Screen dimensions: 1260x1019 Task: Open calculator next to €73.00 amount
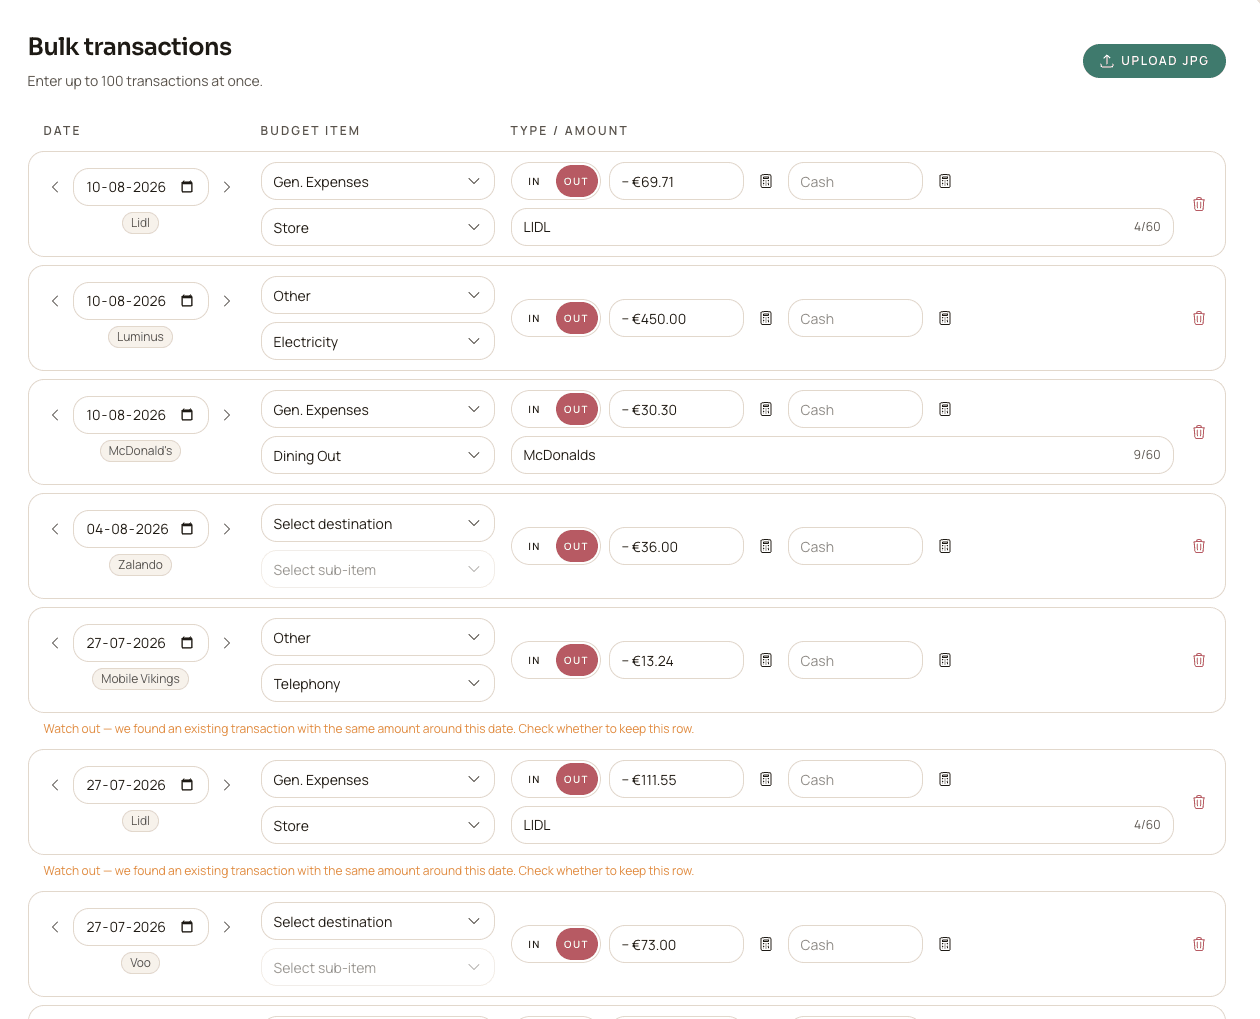766,944
